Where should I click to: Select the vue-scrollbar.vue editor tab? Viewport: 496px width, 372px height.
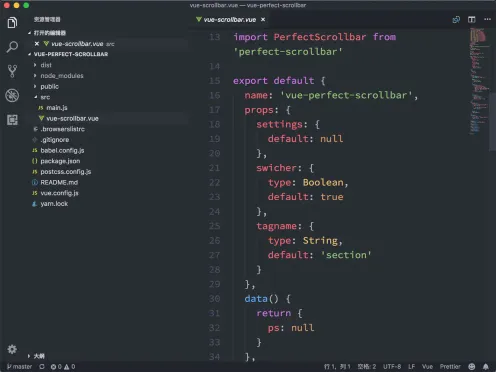(x=230, y=20)
